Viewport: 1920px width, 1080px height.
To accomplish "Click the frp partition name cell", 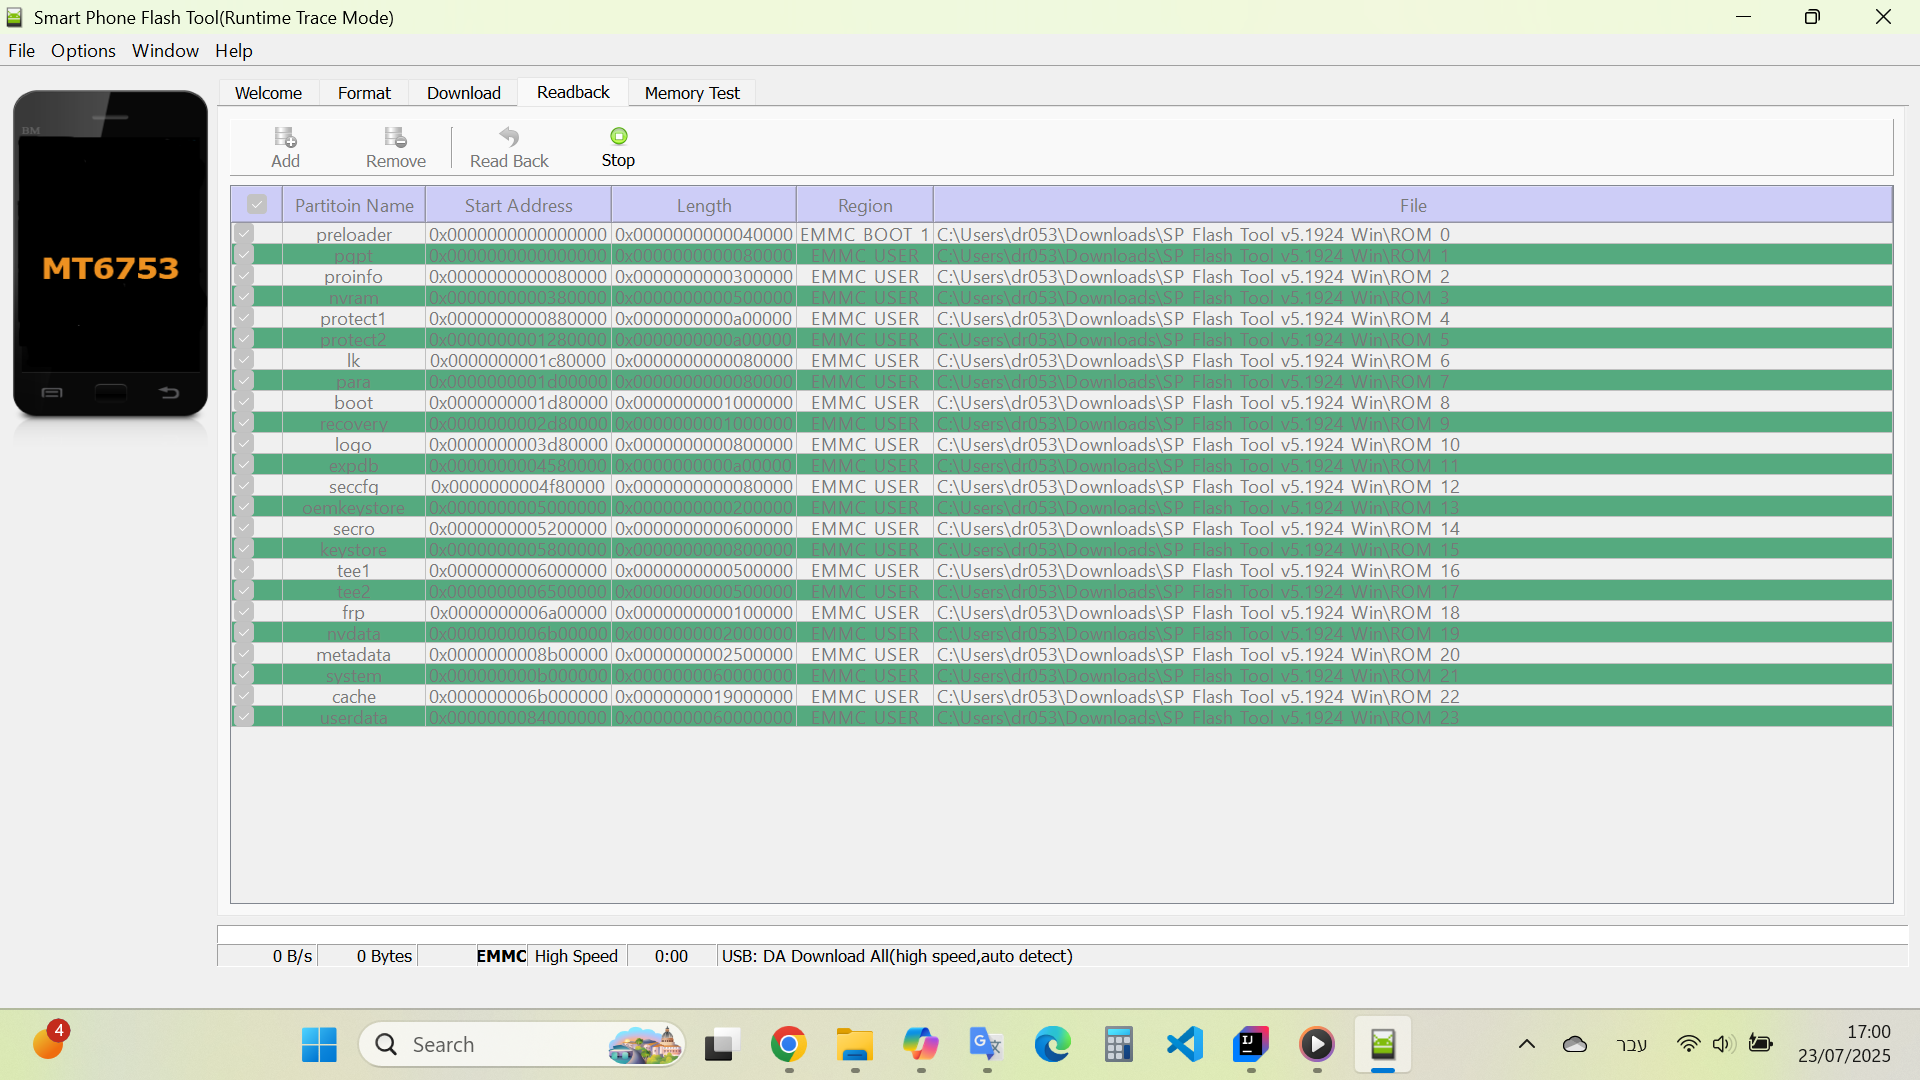I will (x=353, y=612).
